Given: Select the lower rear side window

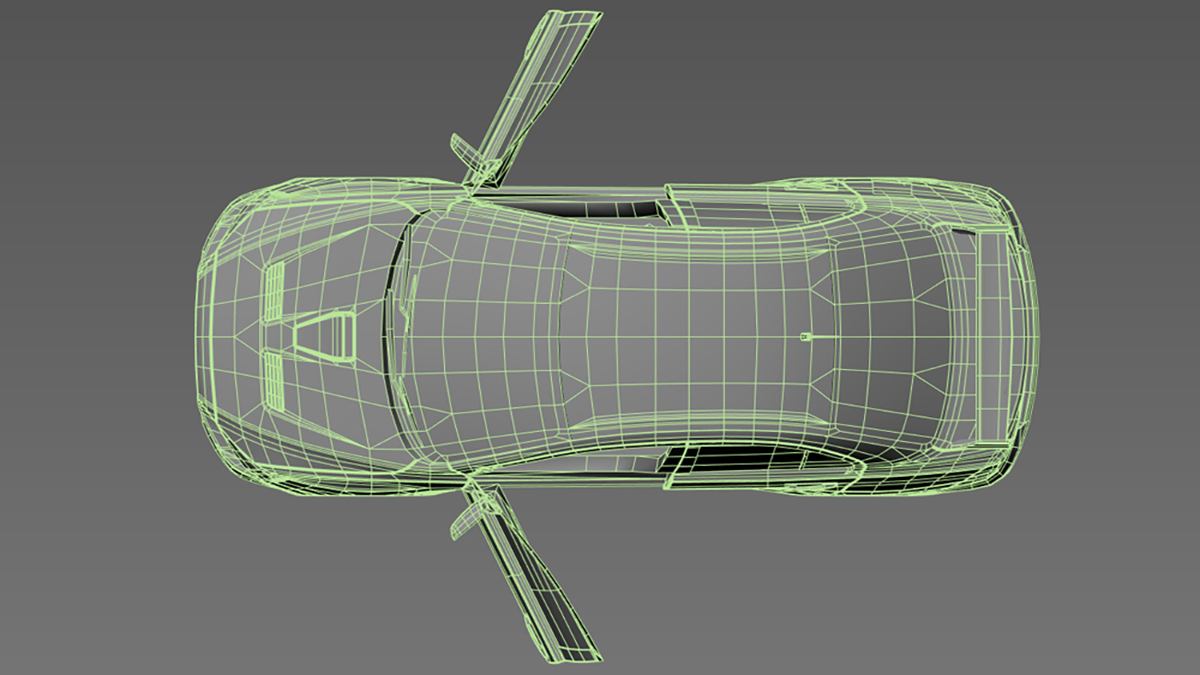Looking at the screenshot, I should pyautogui.click(x=760, y=459).
